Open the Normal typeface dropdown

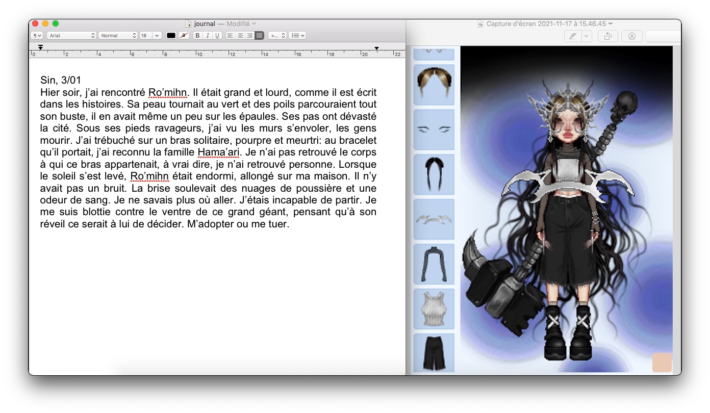pyautogui.click(x=118, y=35)
